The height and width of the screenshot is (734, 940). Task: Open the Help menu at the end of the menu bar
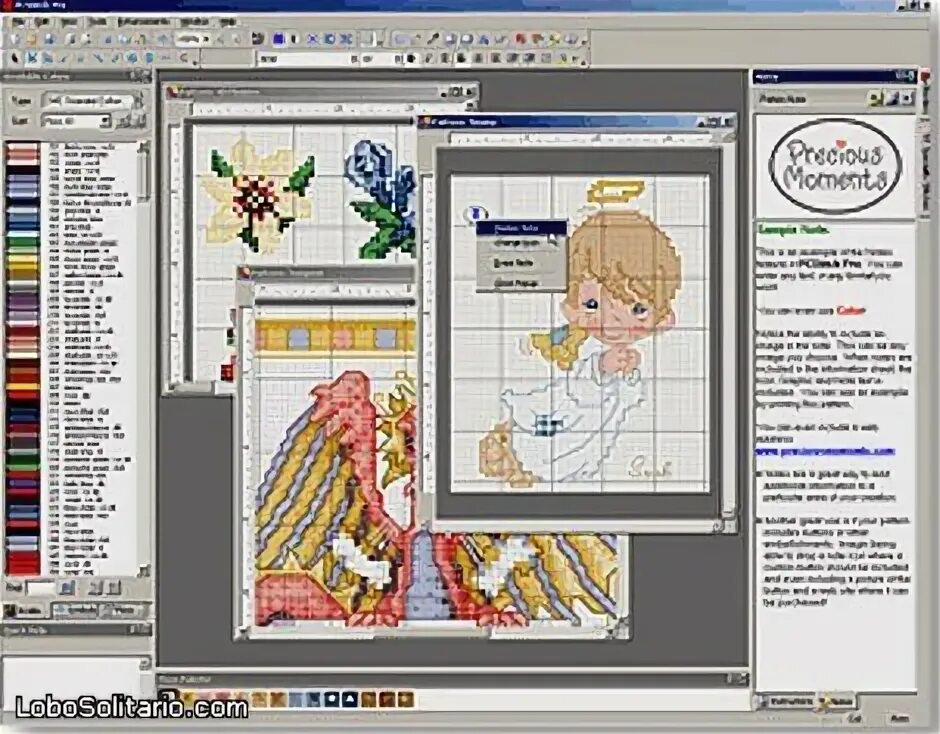227,23
